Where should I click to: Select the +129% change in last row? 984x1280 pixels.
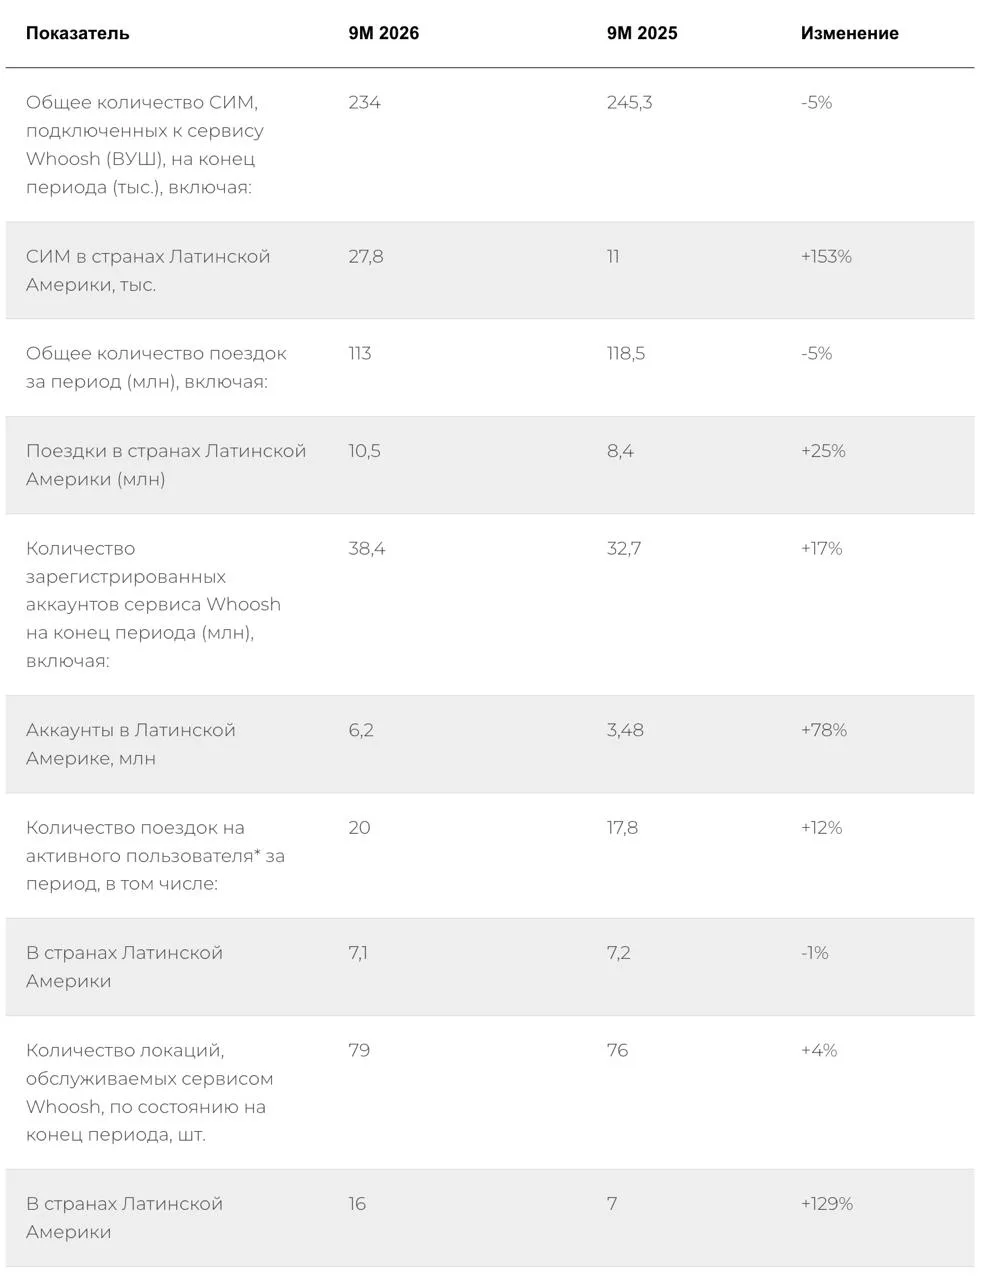point(827,1204)
